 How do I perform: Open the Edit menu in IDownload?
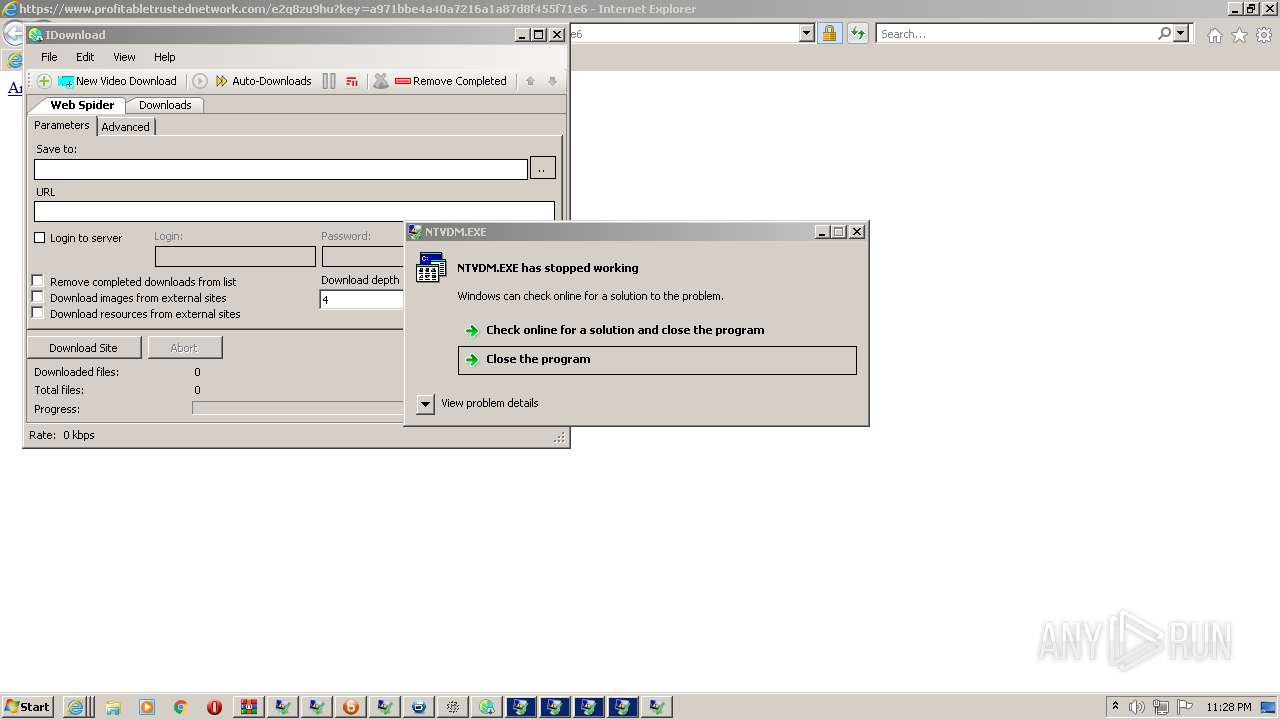(x=85, y=57)
